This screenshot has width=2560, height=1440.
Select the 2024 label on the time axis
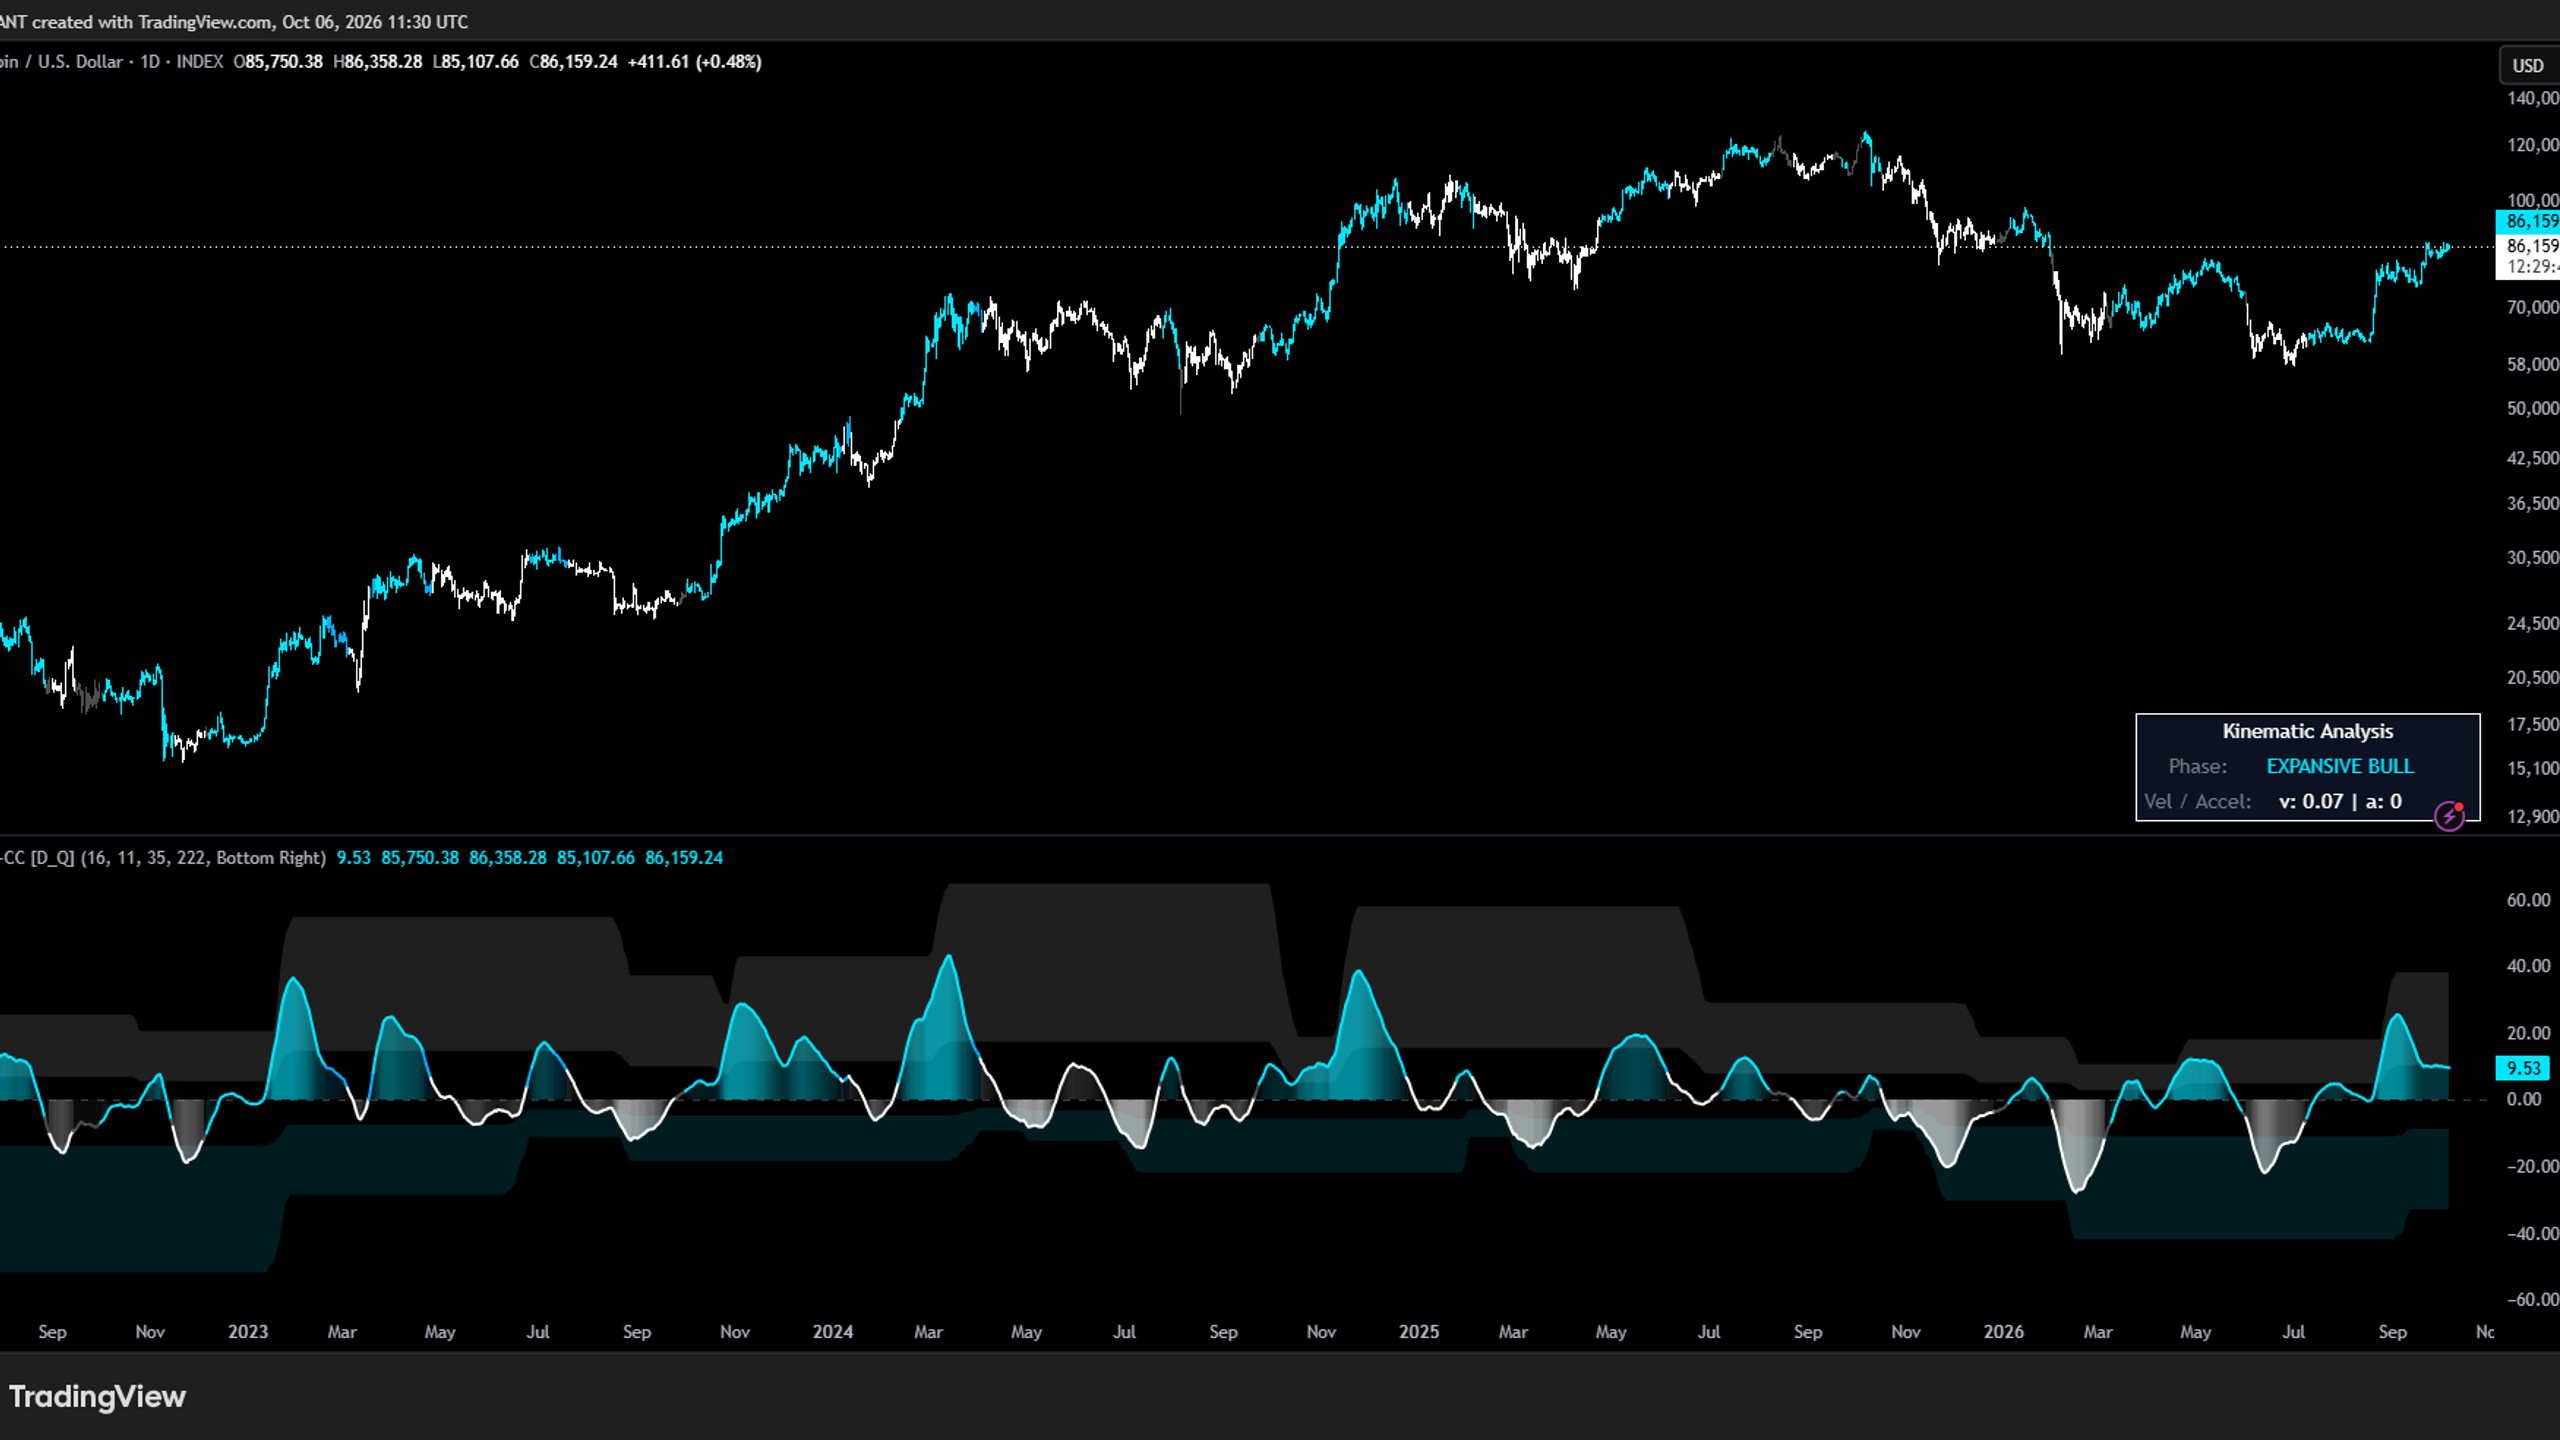coord(832,1332)
